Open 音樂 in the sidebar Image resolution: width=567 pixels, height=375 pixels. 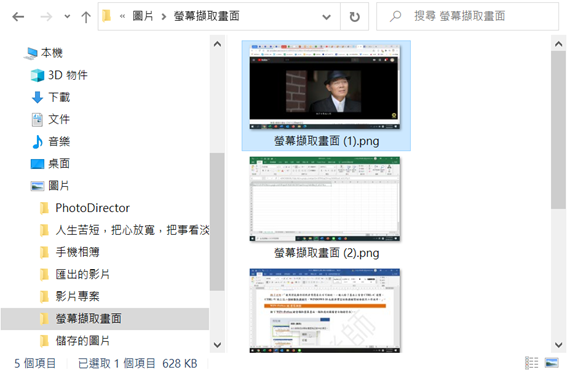pyautogui.click(x=59, y=141)
